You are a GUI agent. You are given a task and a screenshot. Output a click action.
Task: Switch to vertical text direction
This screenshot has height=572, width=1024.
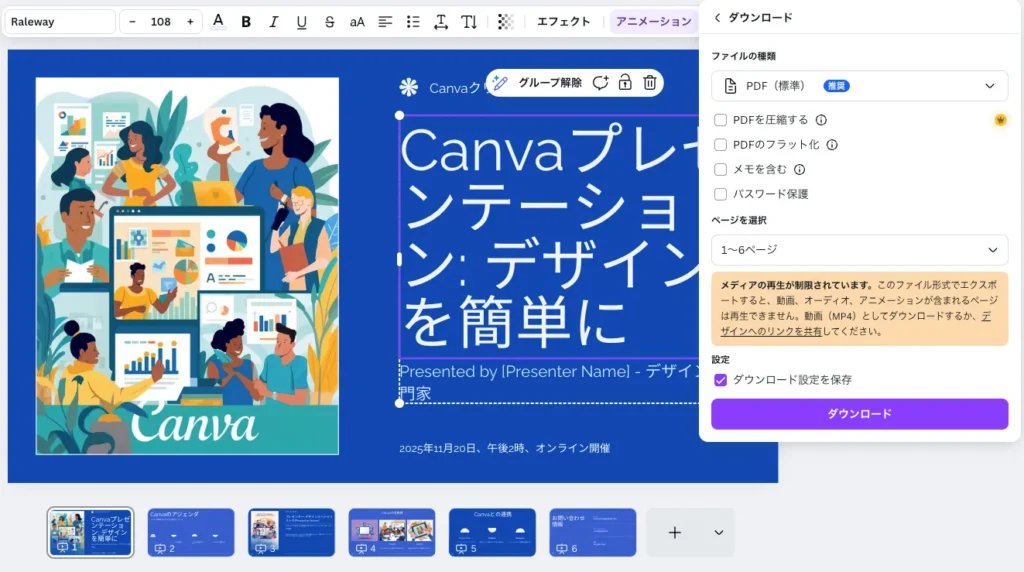pyautogui.click(x=469, y=22)
